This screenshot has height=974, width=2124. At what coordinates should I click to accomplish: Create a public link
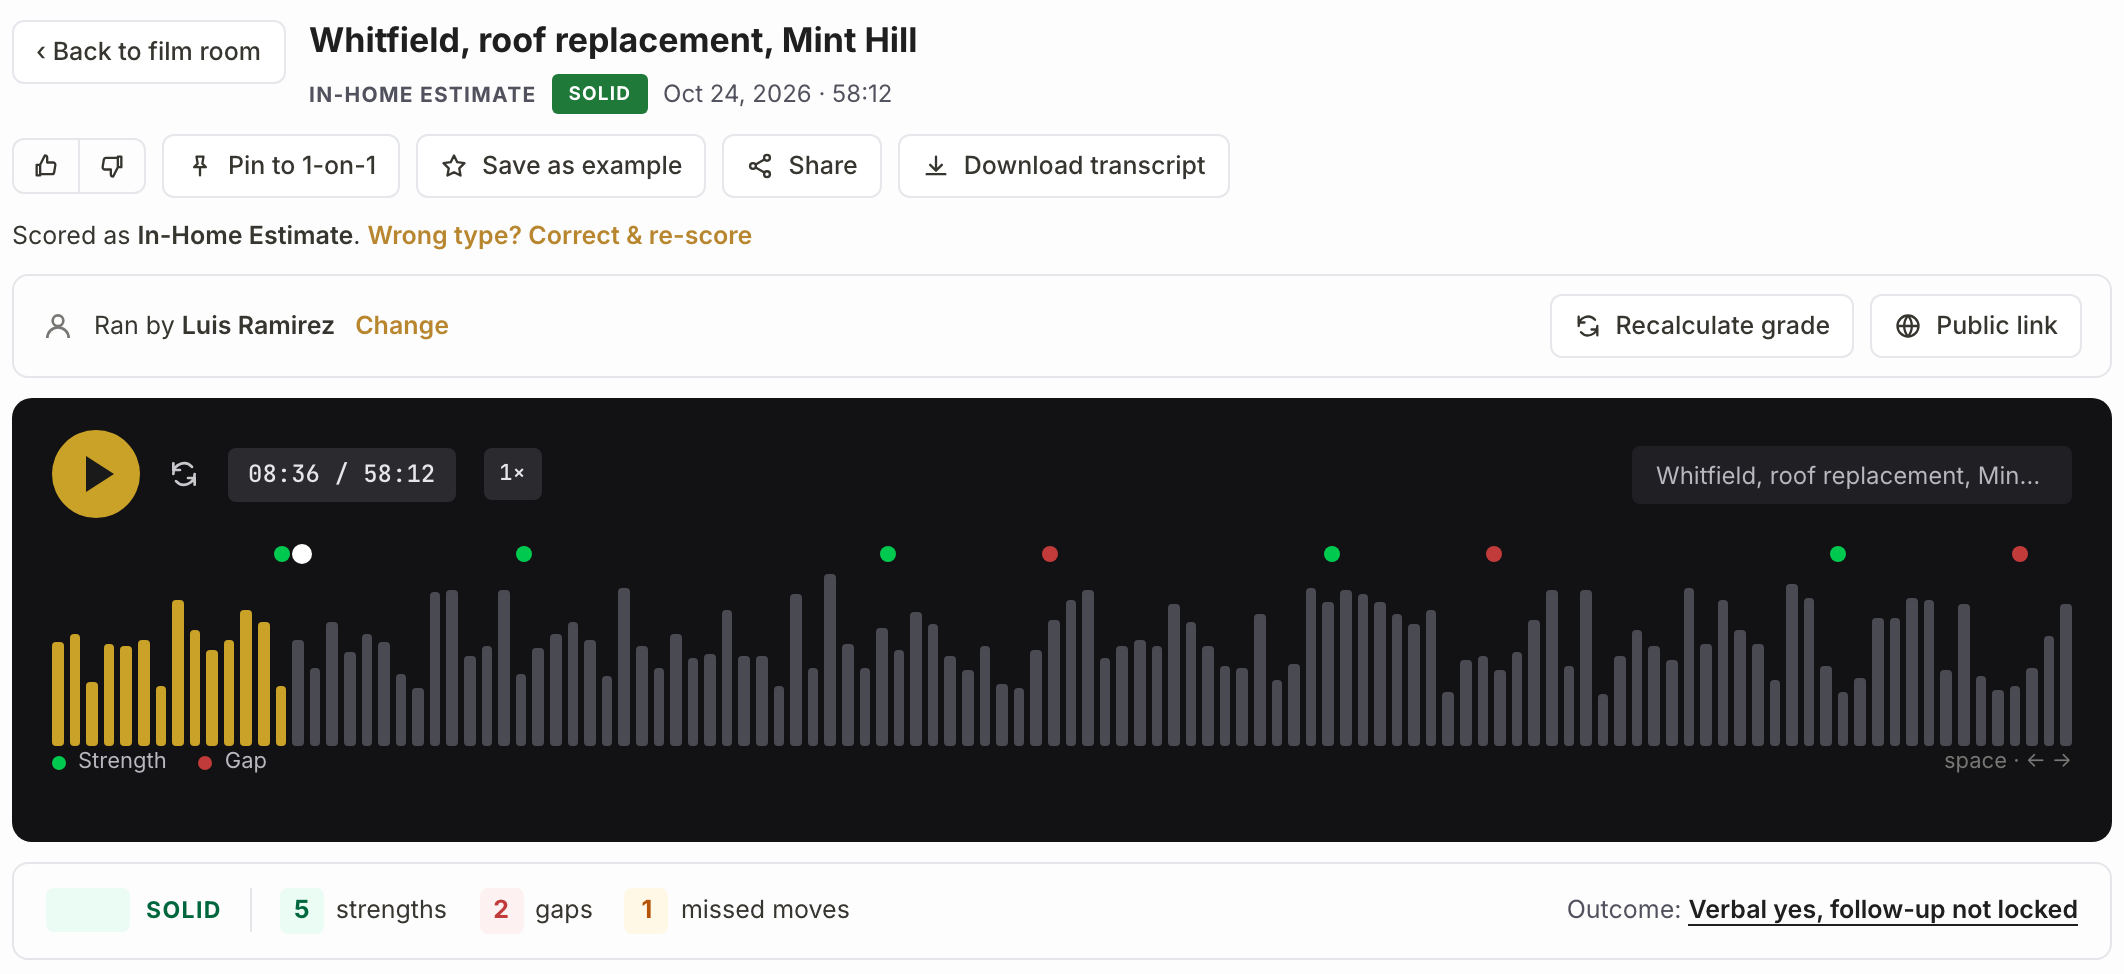[1976, 326]
